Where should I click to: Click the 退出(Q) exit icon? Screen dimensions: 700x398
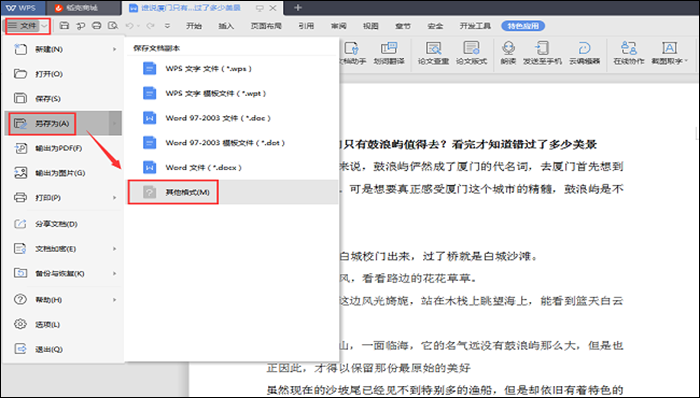[21, 349]
